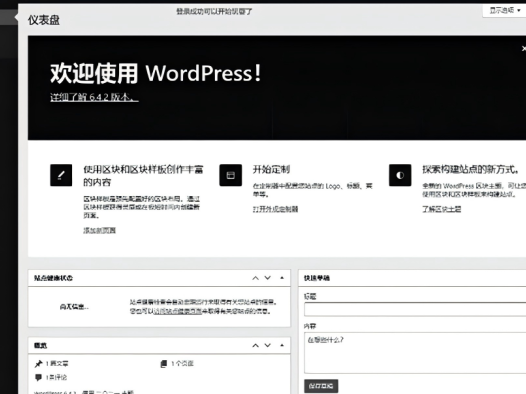Screen dimensions: 526x394
Task: Click the pin icon next to 1篇文章
Action: tap(39, 363)
